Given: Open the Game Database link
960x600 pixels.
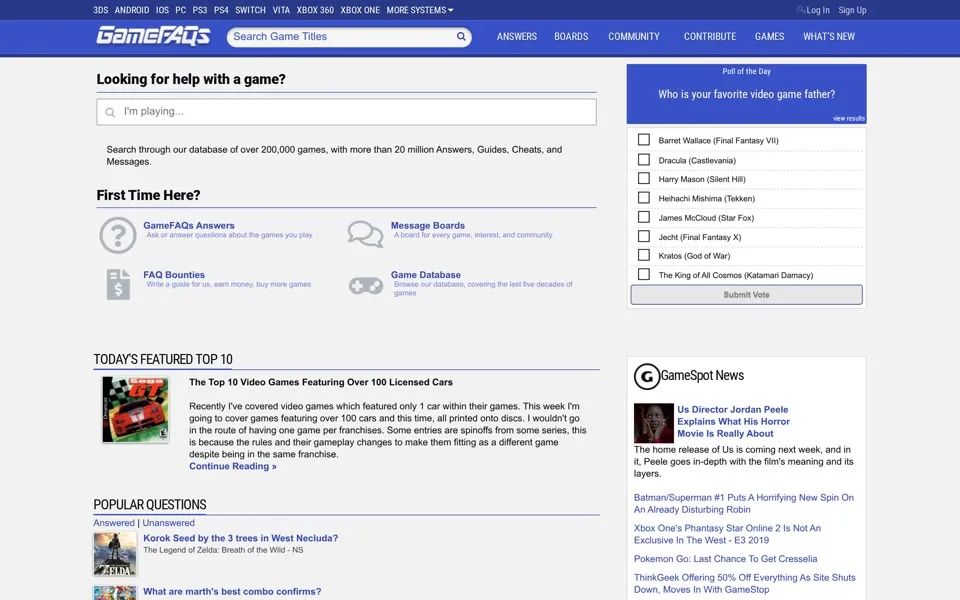Looking at the screenshot, I should (x=426, y=275).
